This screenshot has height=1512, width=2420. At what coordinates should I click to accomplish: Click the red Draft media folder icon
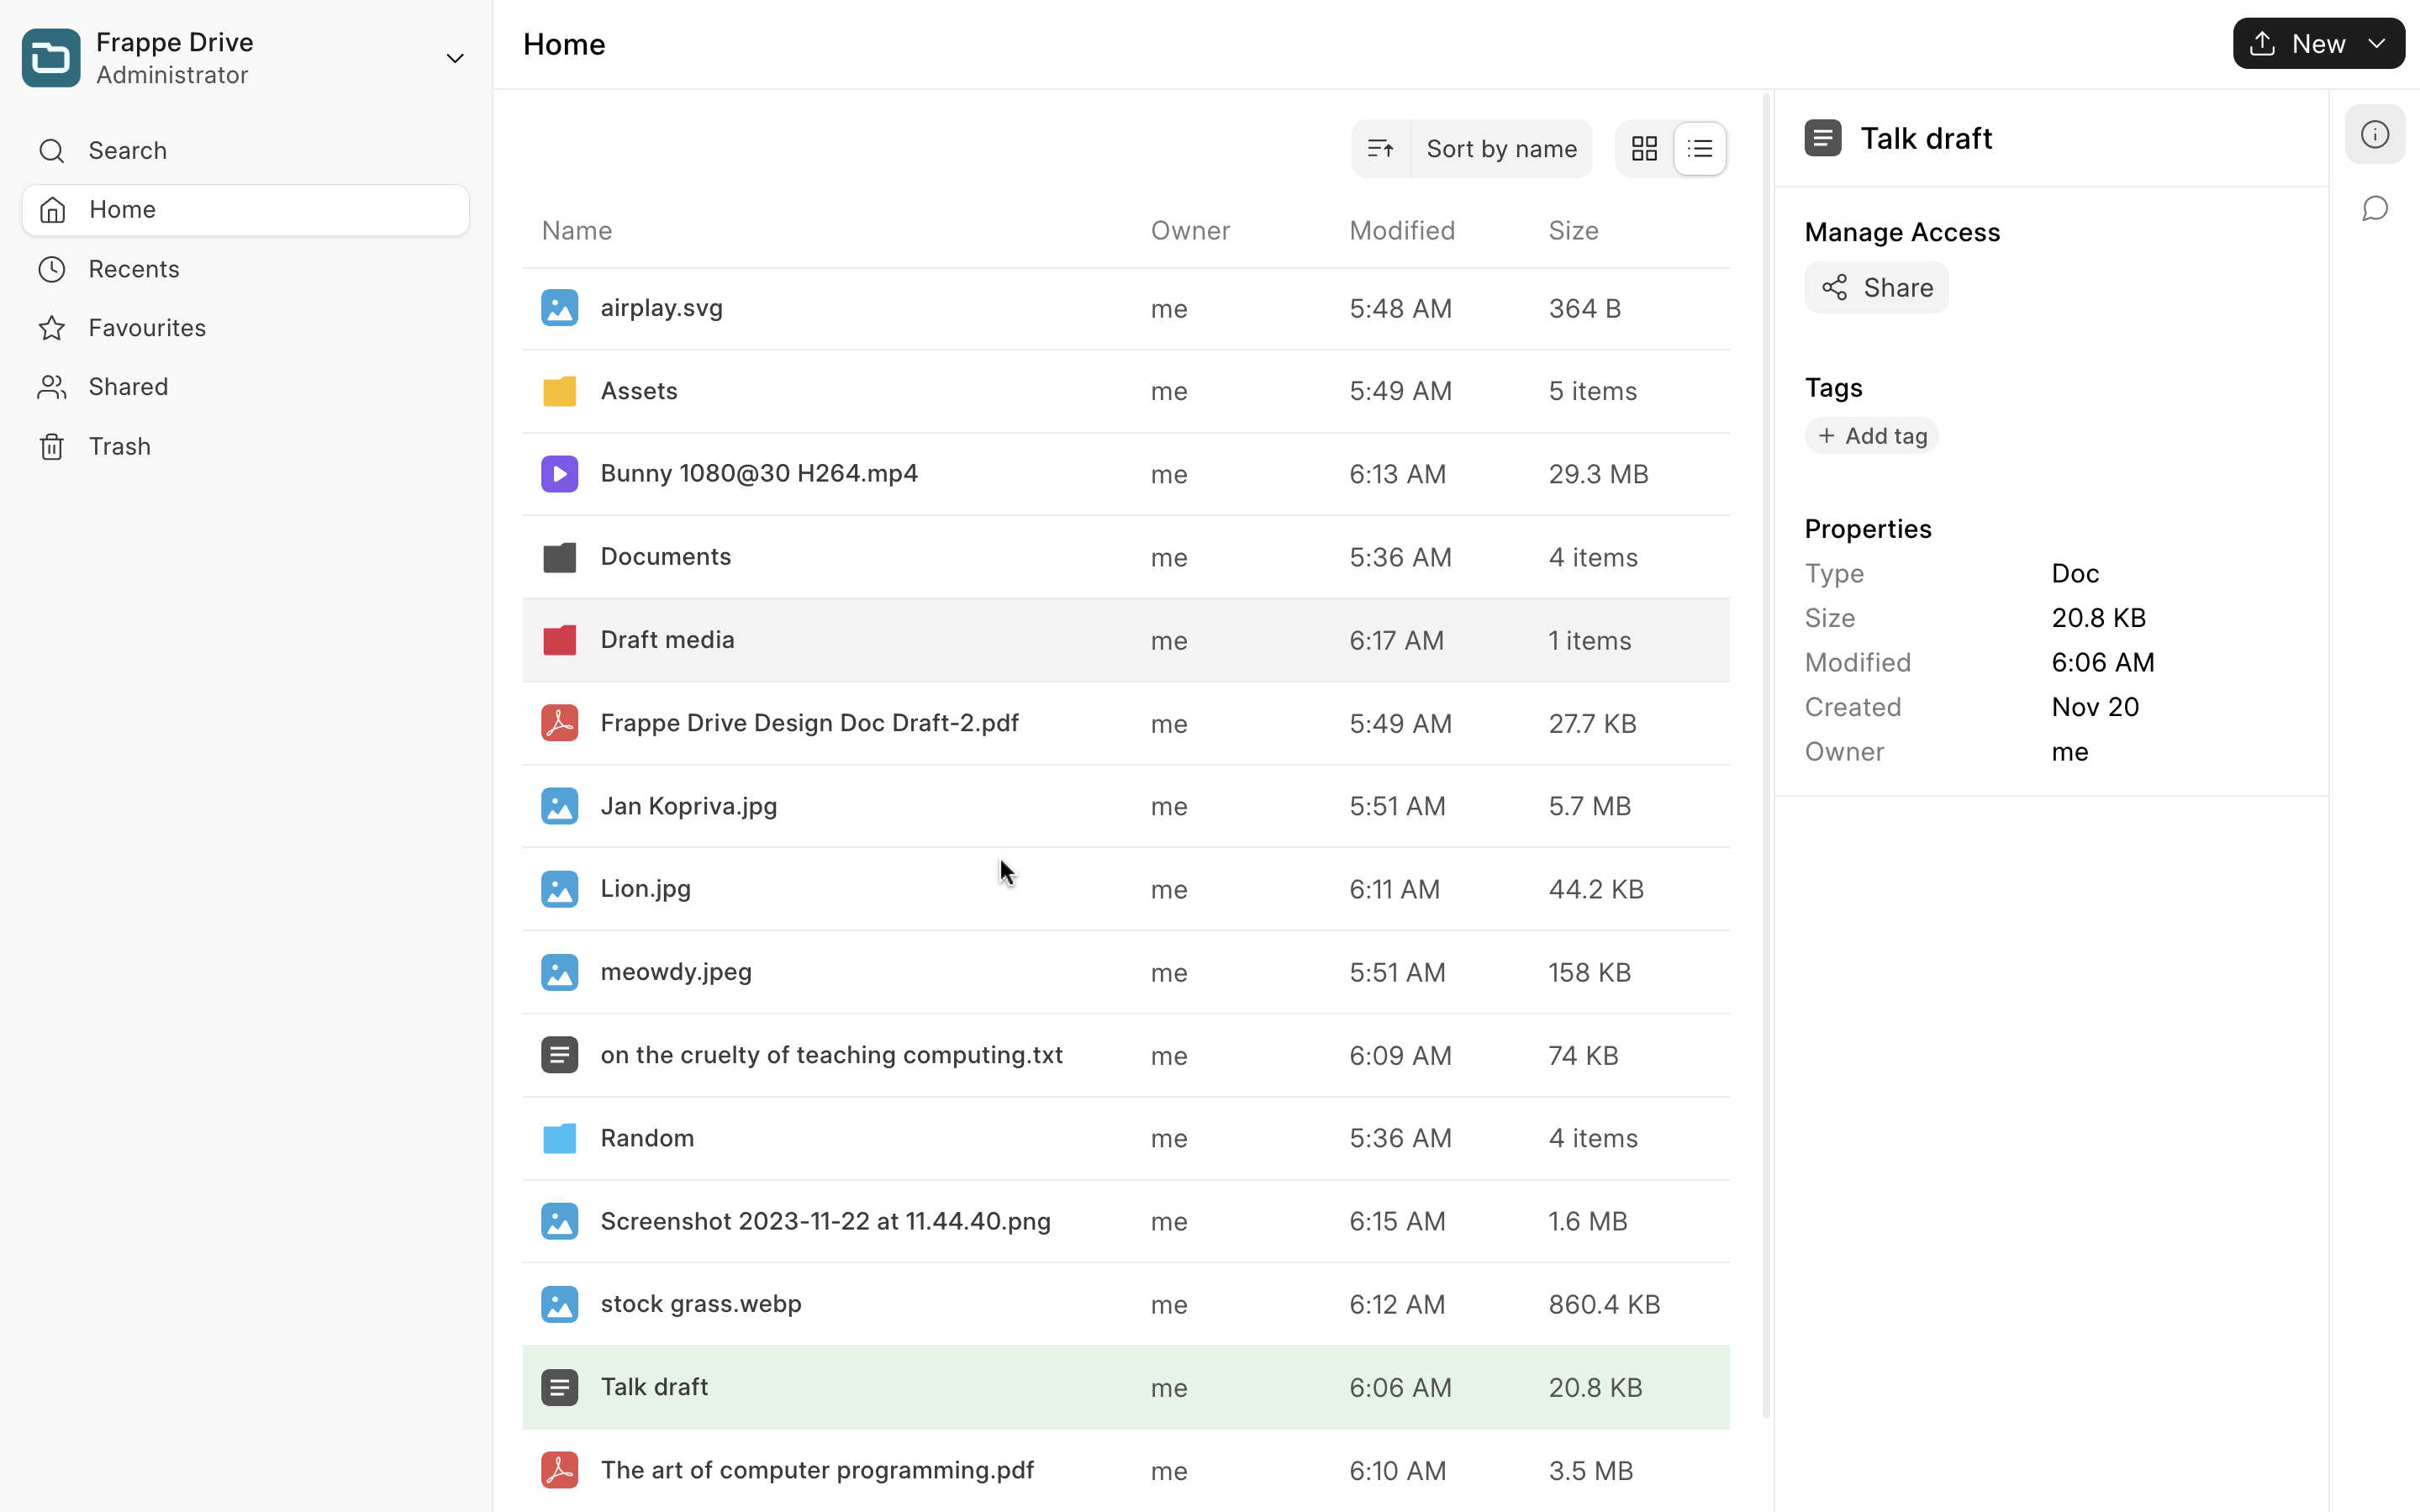(559, 640)
